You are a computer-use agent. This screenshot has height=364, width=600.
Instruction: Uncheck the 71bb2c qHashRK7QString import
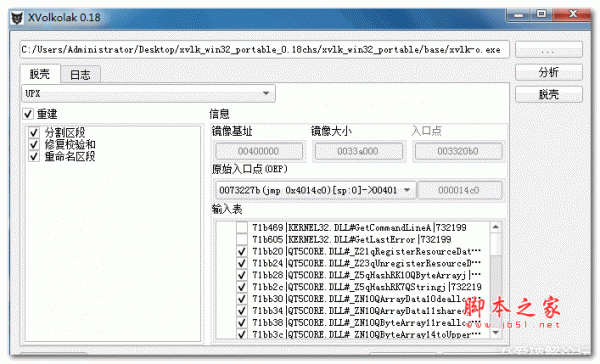pyautogui.click(x=242, y=287)
